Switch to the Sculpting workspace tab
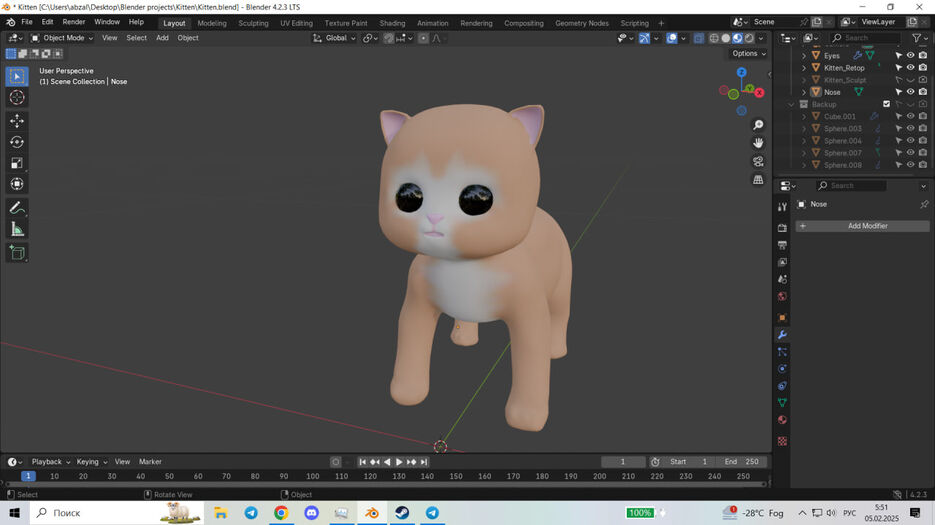 (253, 23)
